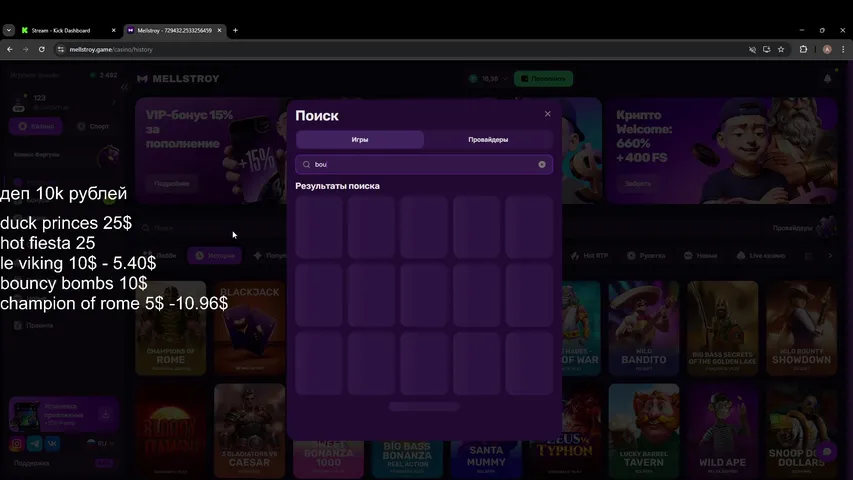
Task: Open Champions of Rome game tile
Action: coord(171,328)
